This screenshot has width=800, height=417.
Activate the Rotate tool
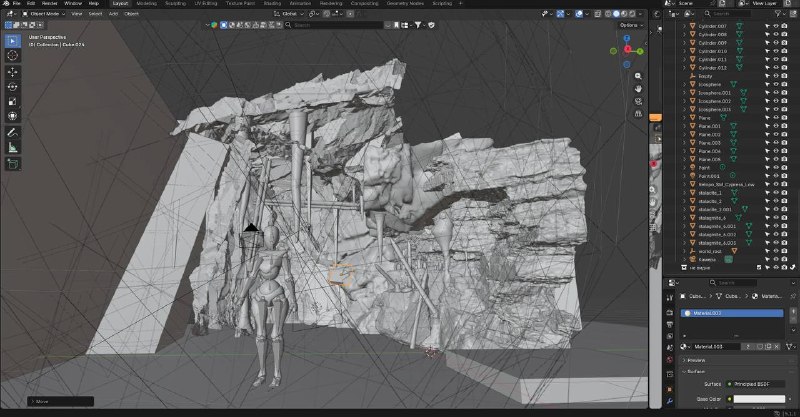click(13, 87)
